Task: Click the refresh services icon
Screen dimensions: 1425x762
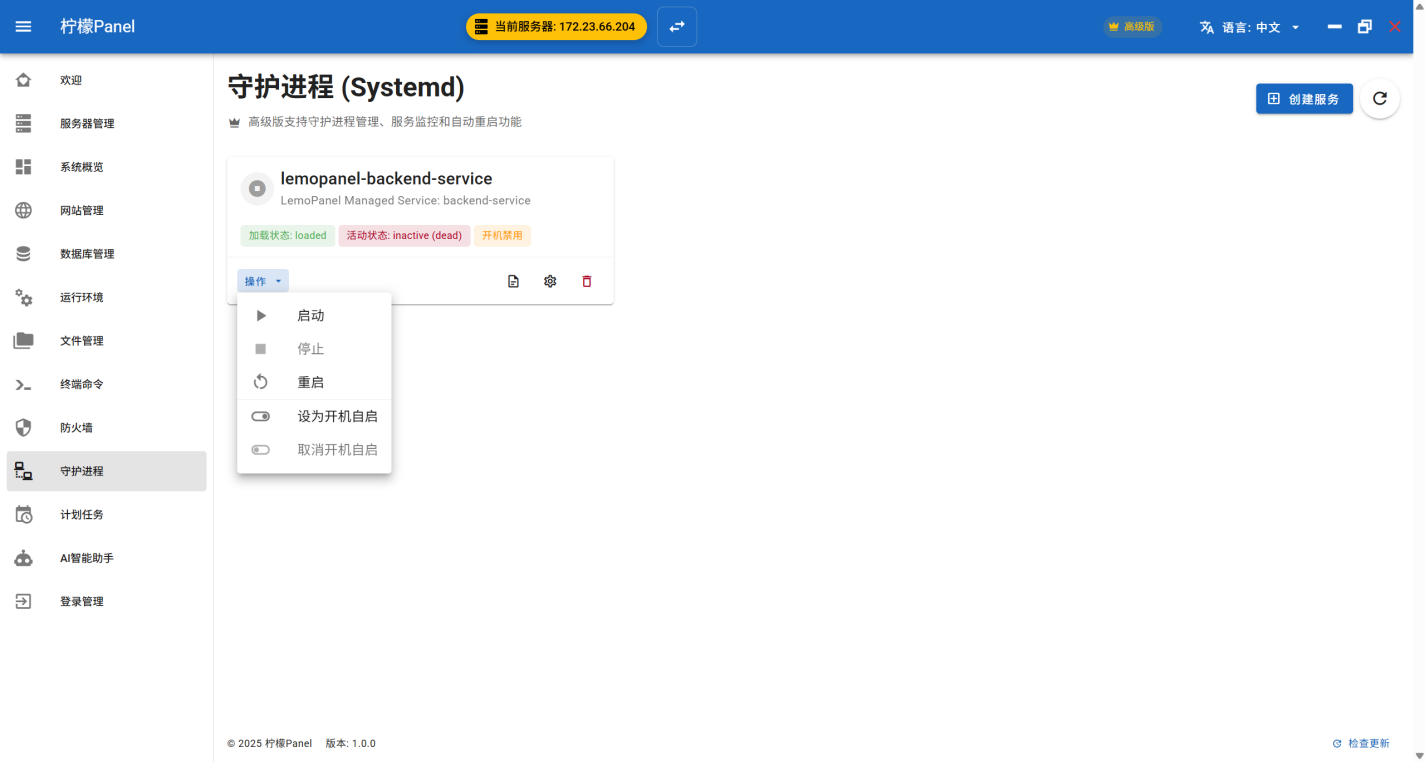Action: 1380,99
